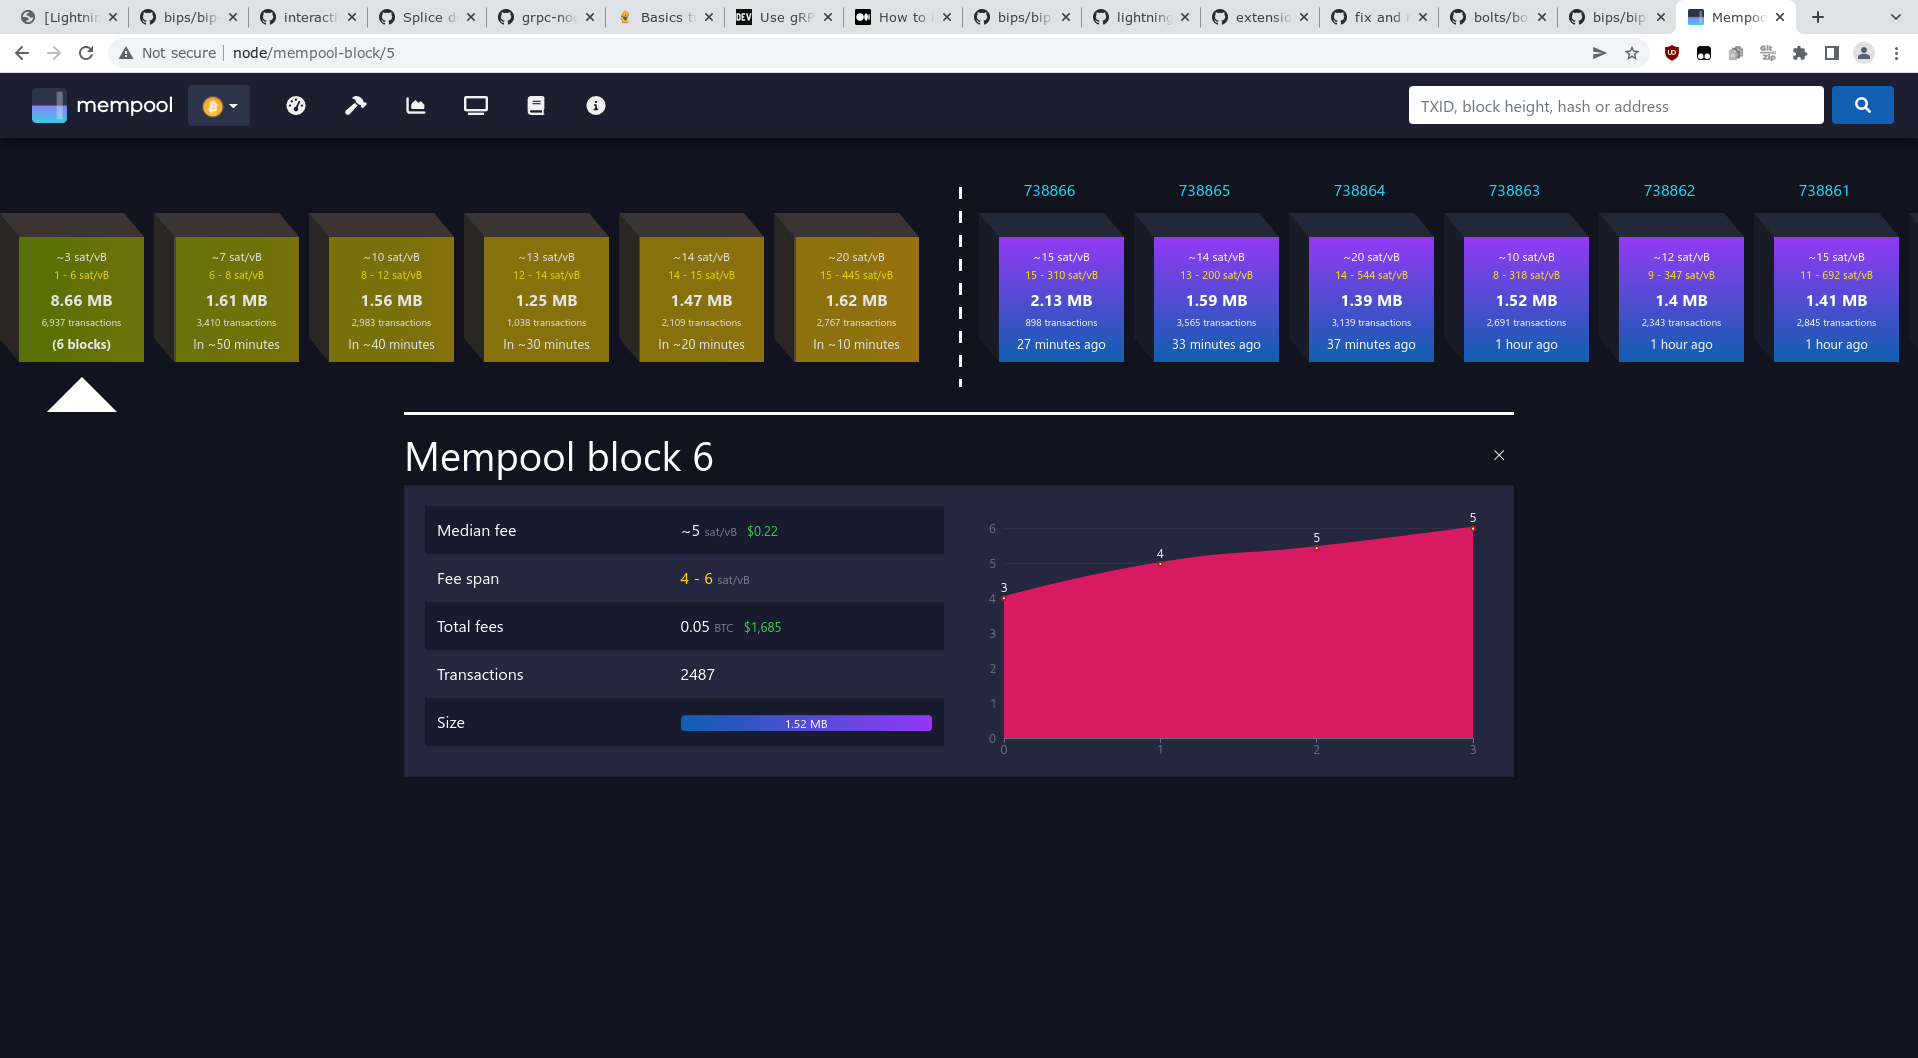1918x1058 pixels.
Task: Expand the tab search chevron
Action: tap(1895, 17)
